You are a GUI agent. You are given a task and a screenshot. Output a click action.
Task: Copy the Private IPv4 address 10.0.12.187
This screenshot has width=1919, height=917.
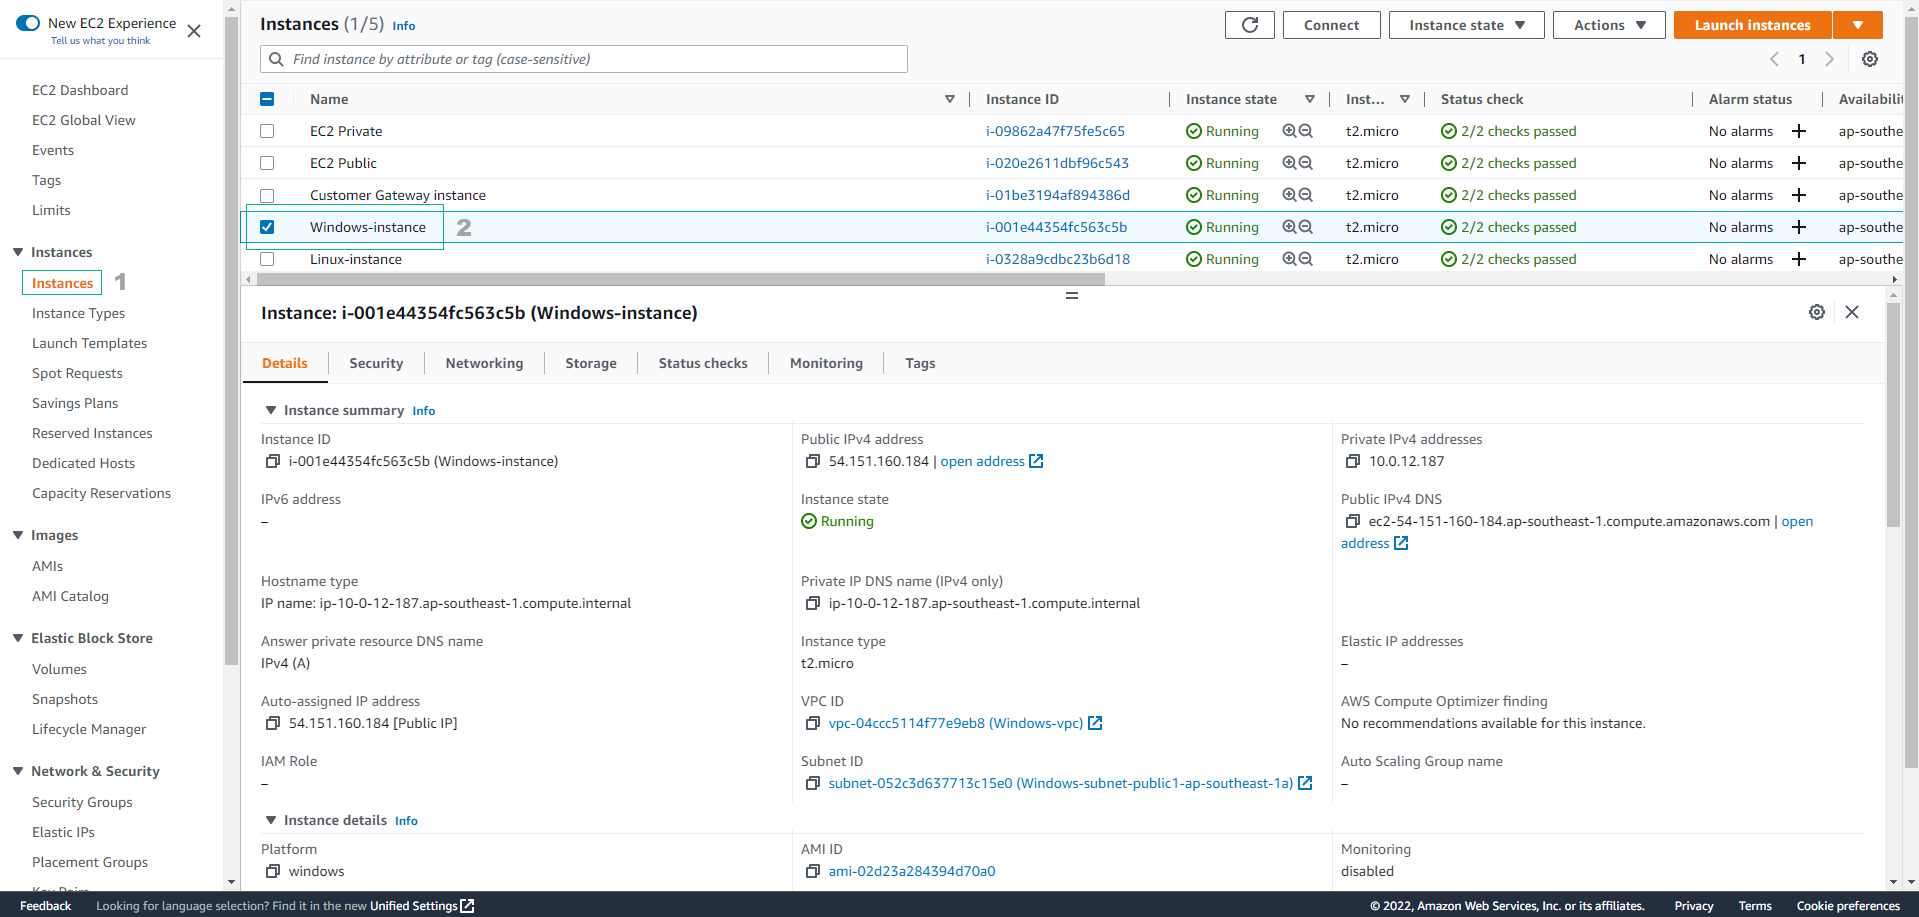click(1352, 461)
